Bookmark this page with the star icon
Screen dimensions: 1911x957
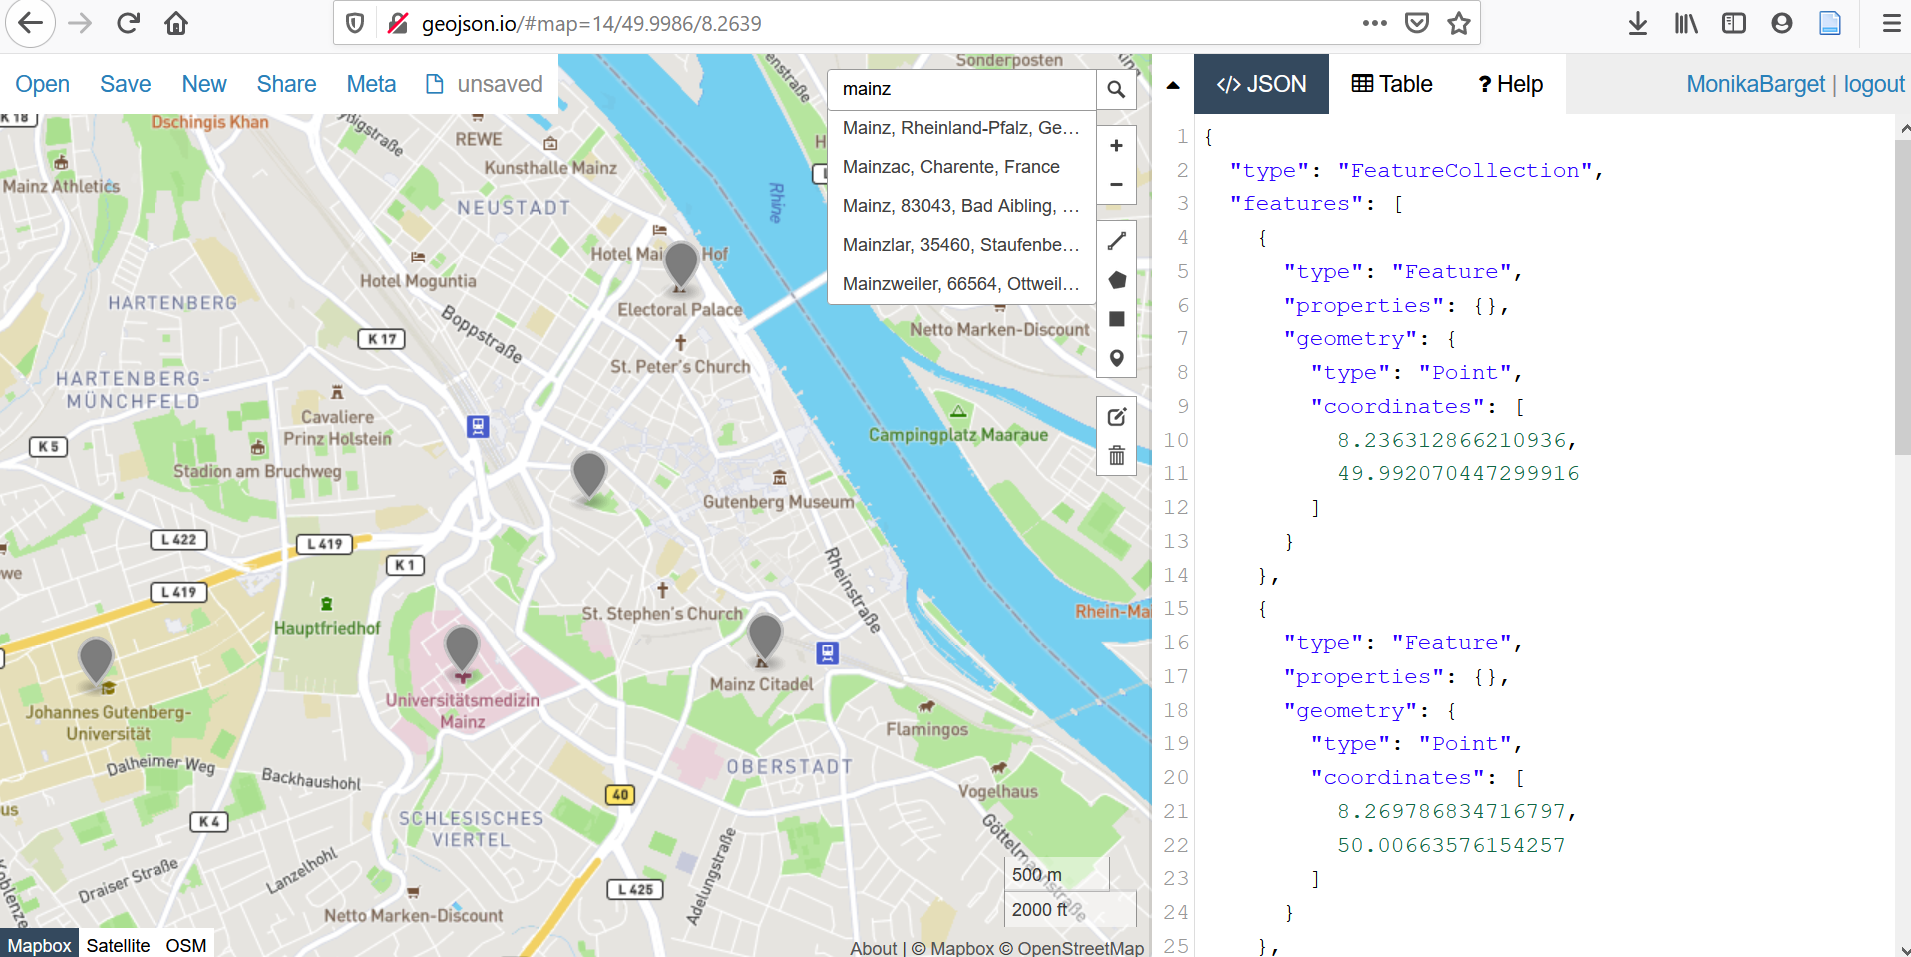[x=1459, y=23]
